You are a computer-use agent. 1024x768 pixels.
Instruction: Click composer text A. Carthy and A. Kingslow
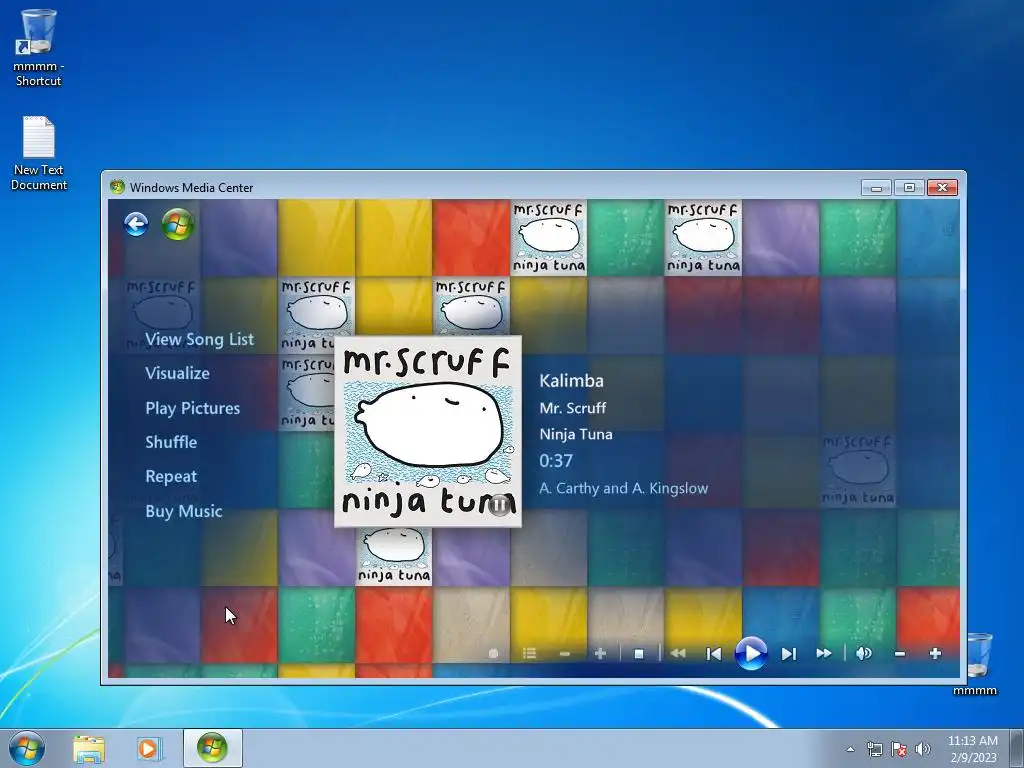(623, 488)
